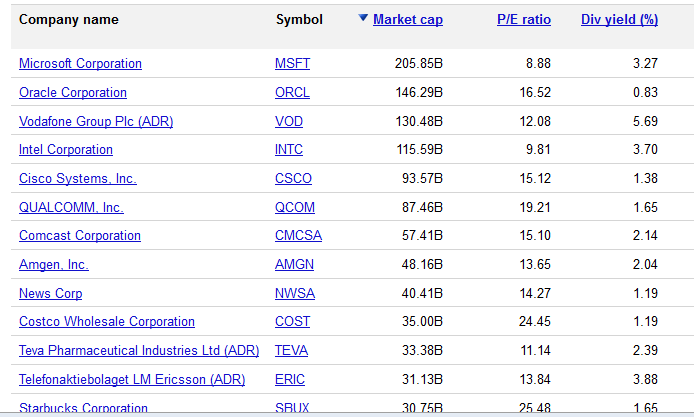This screenshot has height=417, width=694.
Task: Select QUALCOMM P/E ratio 19.21
Action: click(x=535, y=207)
